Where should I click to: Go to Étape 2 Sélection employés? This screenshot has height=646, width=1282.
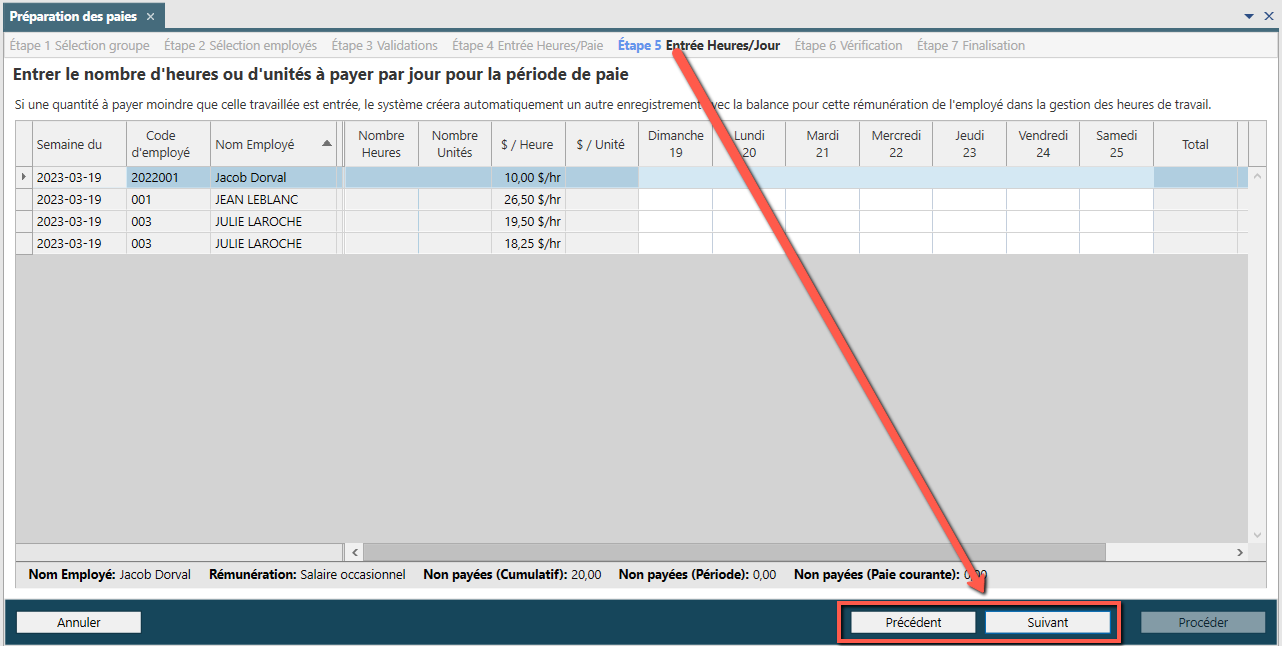coord(240,45)
